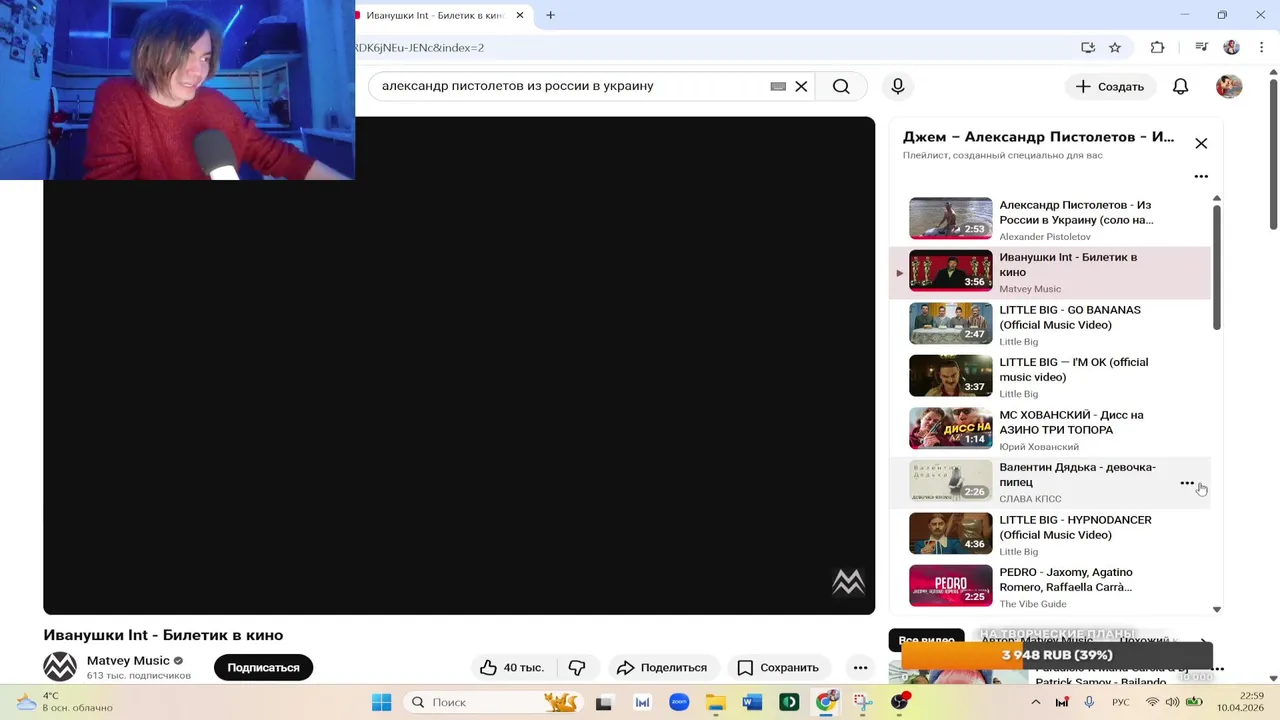The image size is (1280, 720).
Task: Open more actions next to Сохранить
Action: pyautogui.click(x=860, y=667)
